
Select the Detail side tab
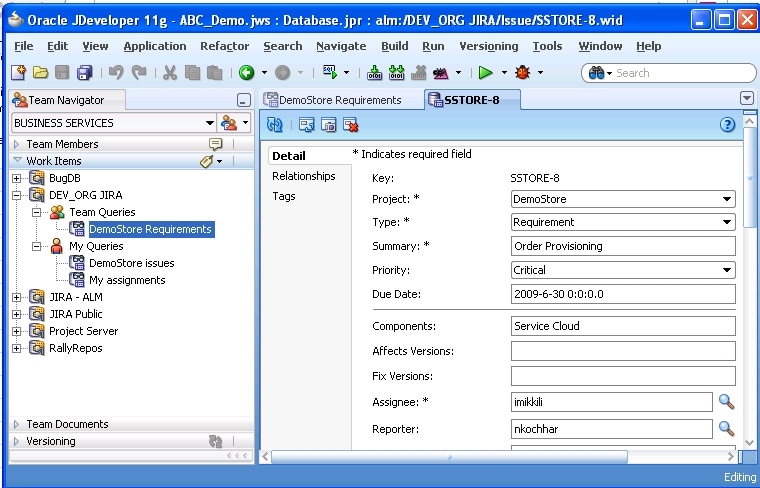pos(289,156)
